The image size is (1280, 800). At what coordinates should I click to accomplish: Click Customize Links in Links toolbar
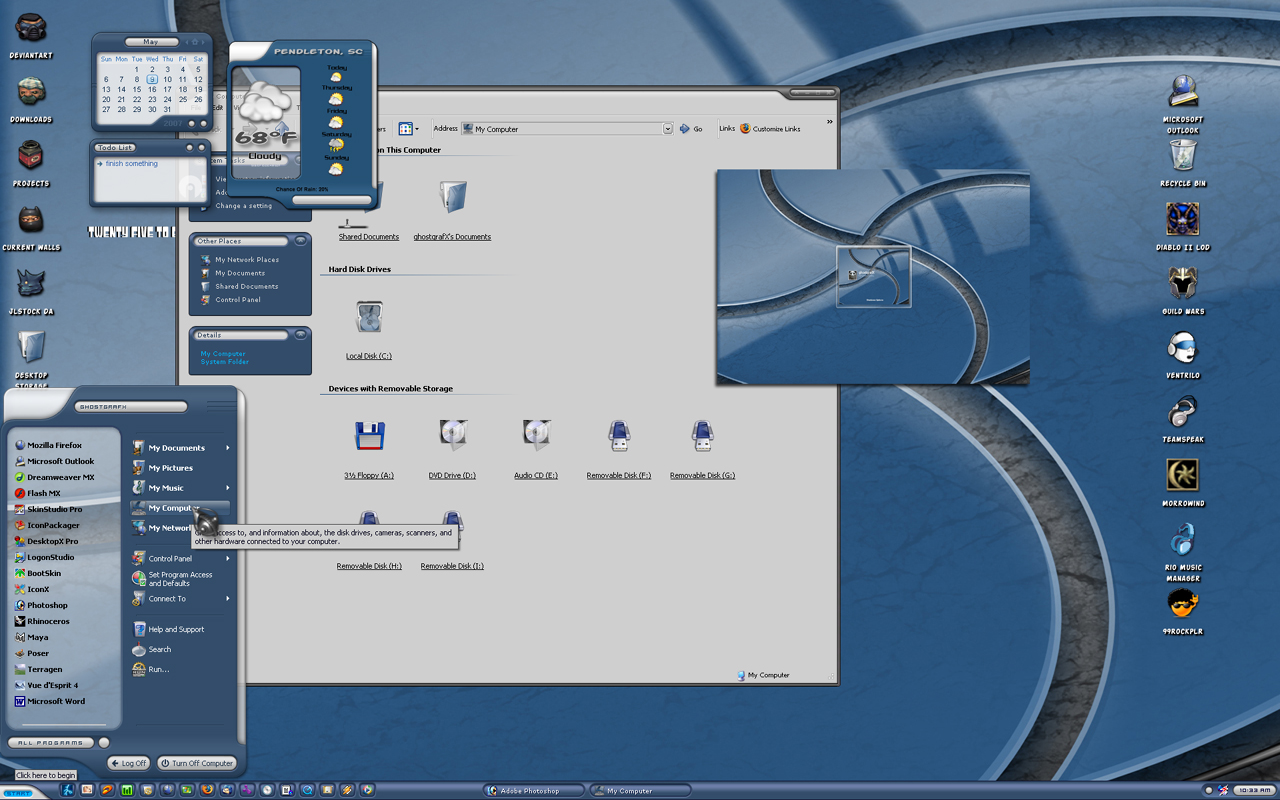pos(770,129)
